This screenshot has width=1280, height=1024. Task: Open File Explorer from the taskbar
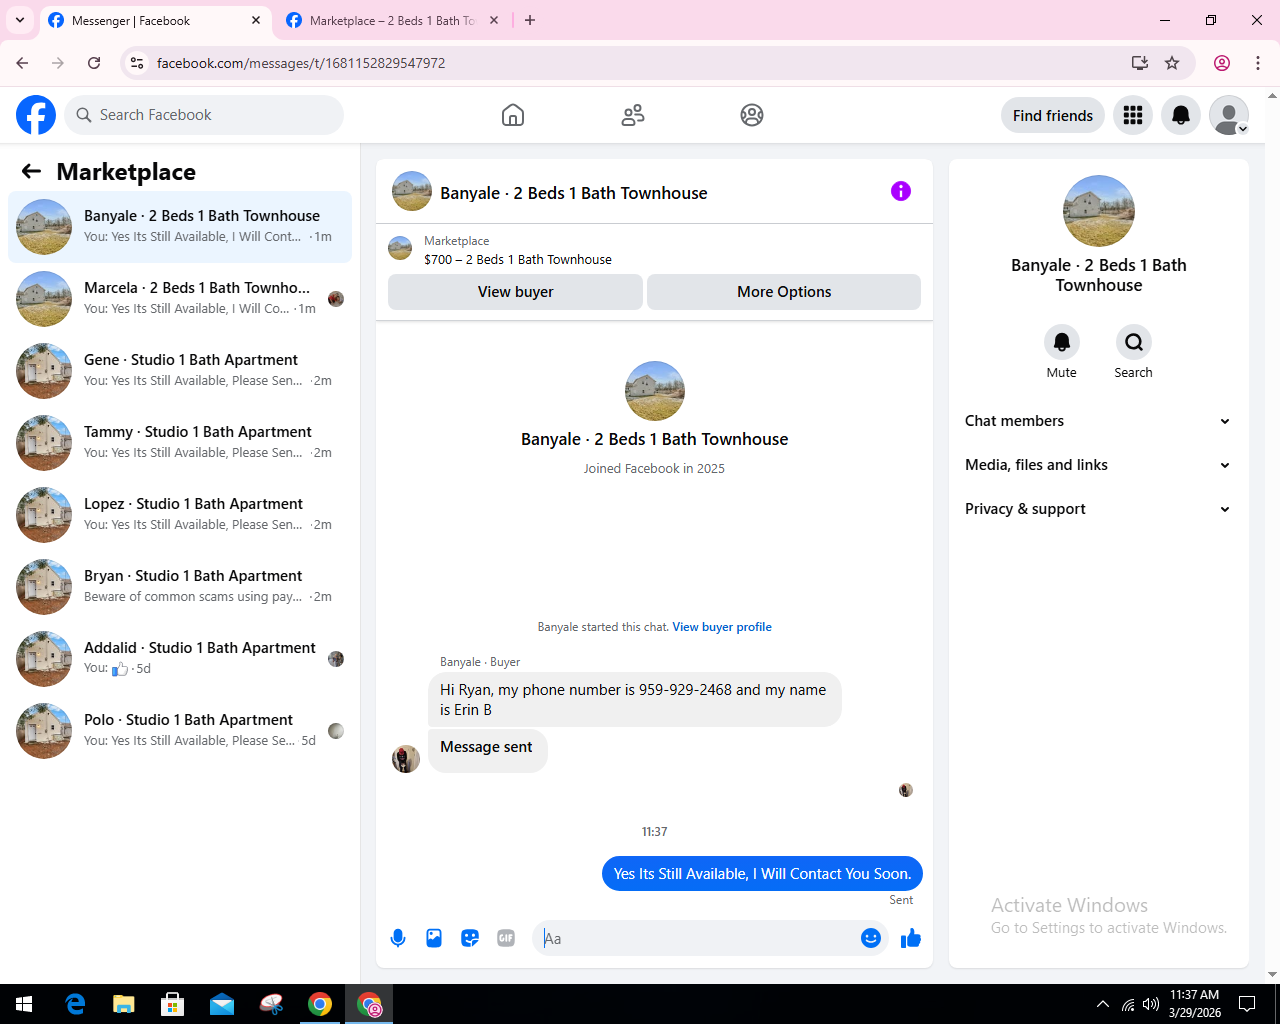click(x=124, y=1004)
